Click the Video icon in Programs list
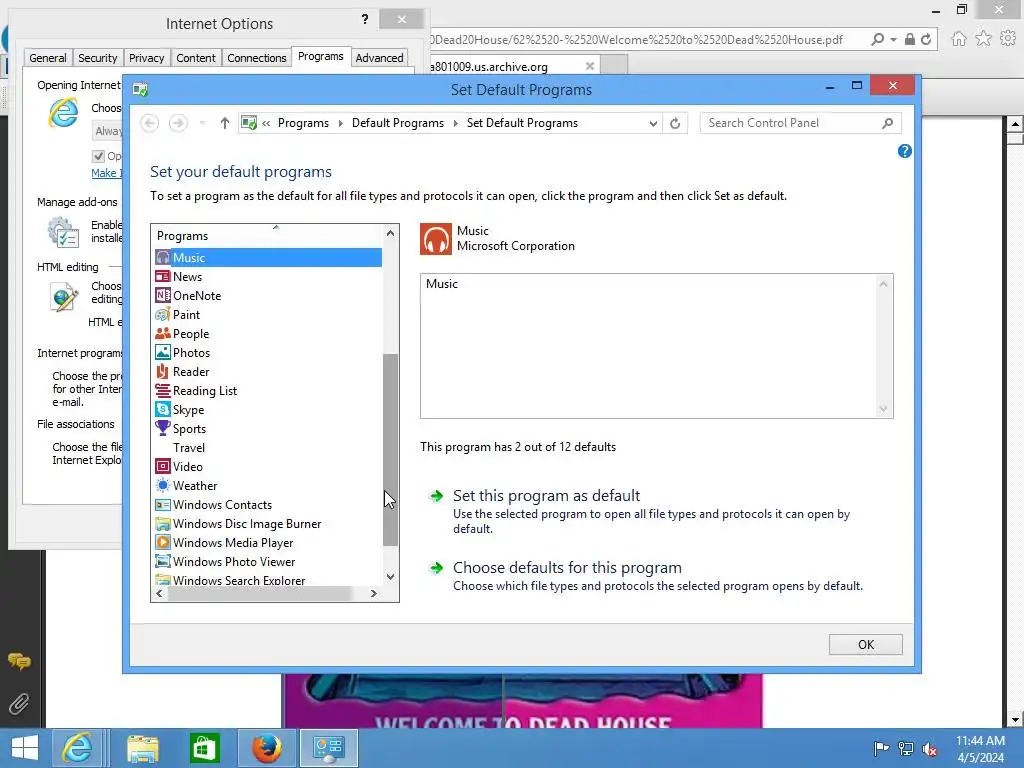 tap(163, 466)
